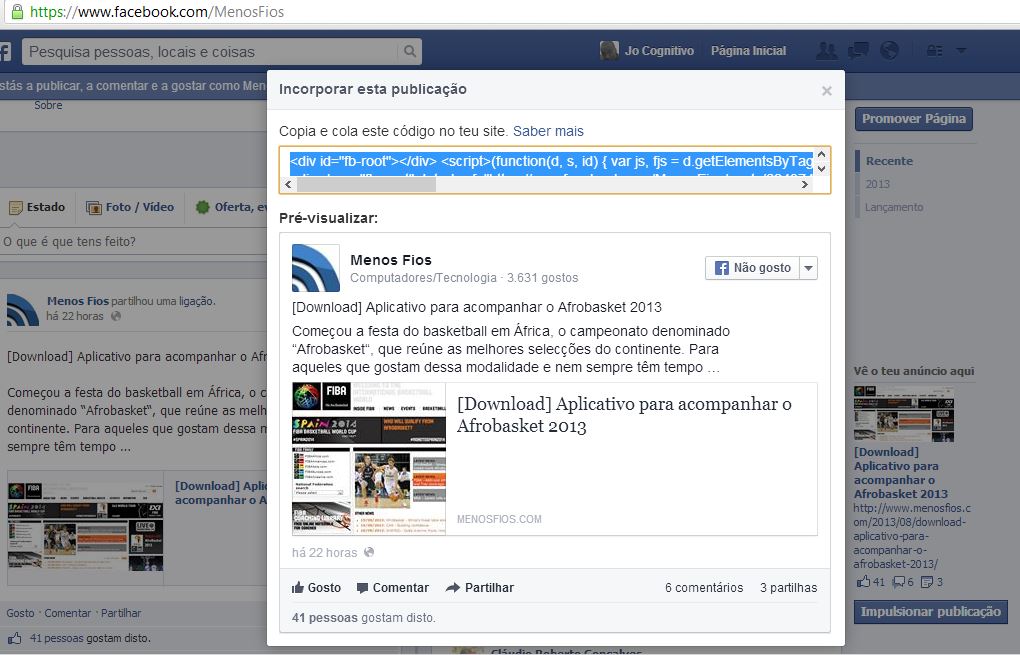
Task: Open 6 comentários in the preview
Action: pos(704,588)
